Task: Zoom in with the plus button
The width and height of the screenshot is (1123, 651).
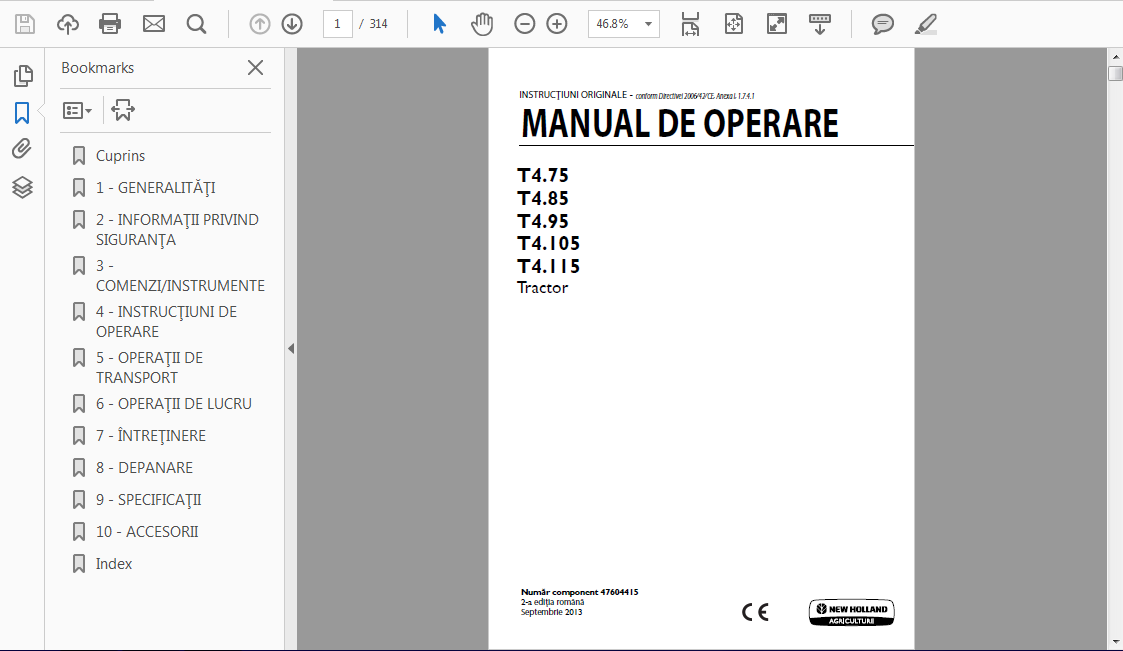Action: 556,24
